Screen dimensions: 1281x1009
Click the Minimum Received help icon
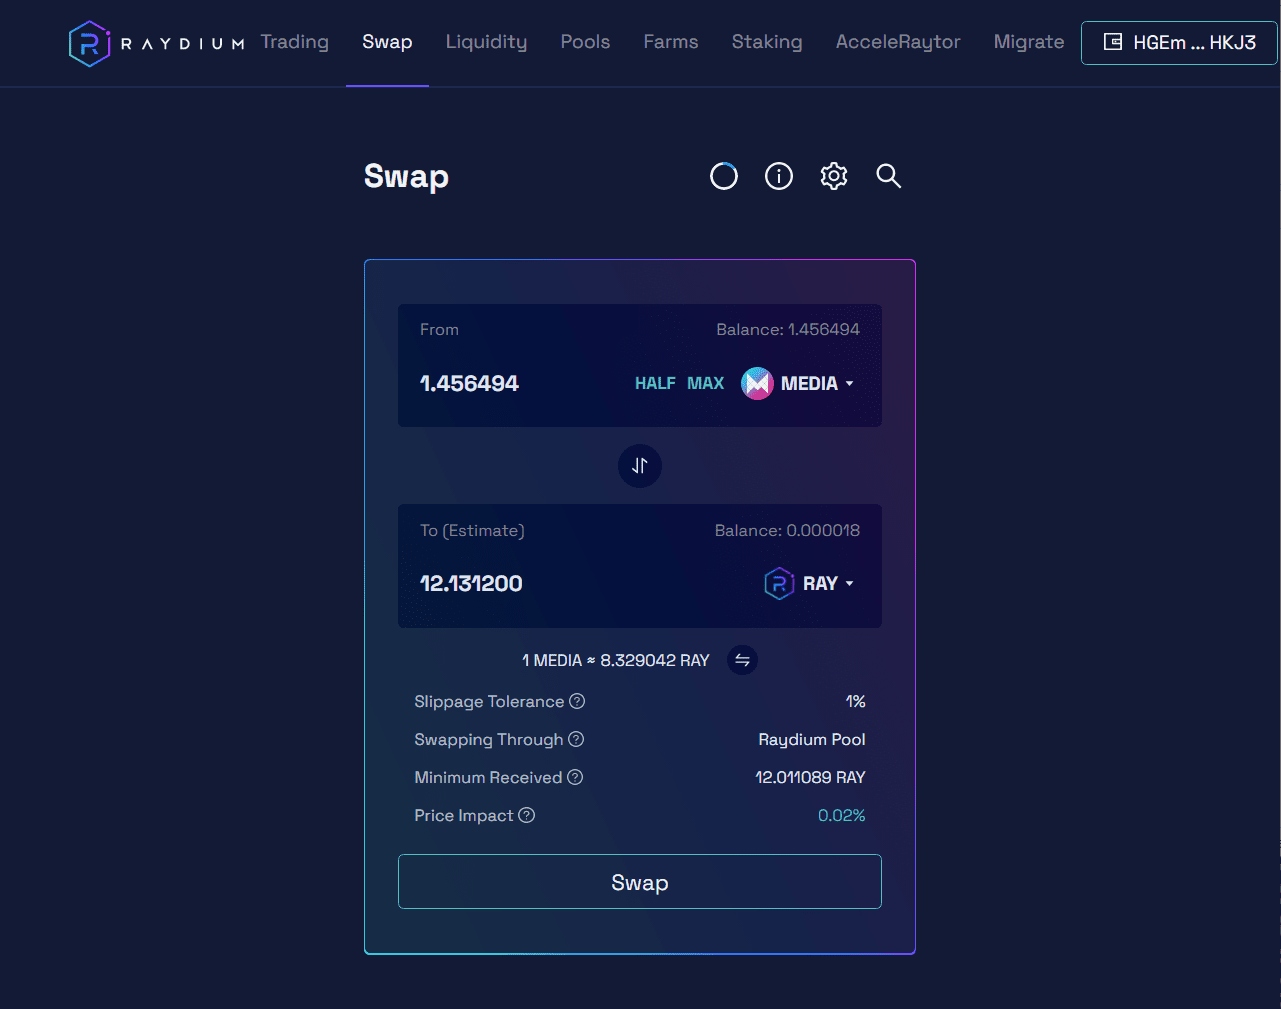click(575, 778)
